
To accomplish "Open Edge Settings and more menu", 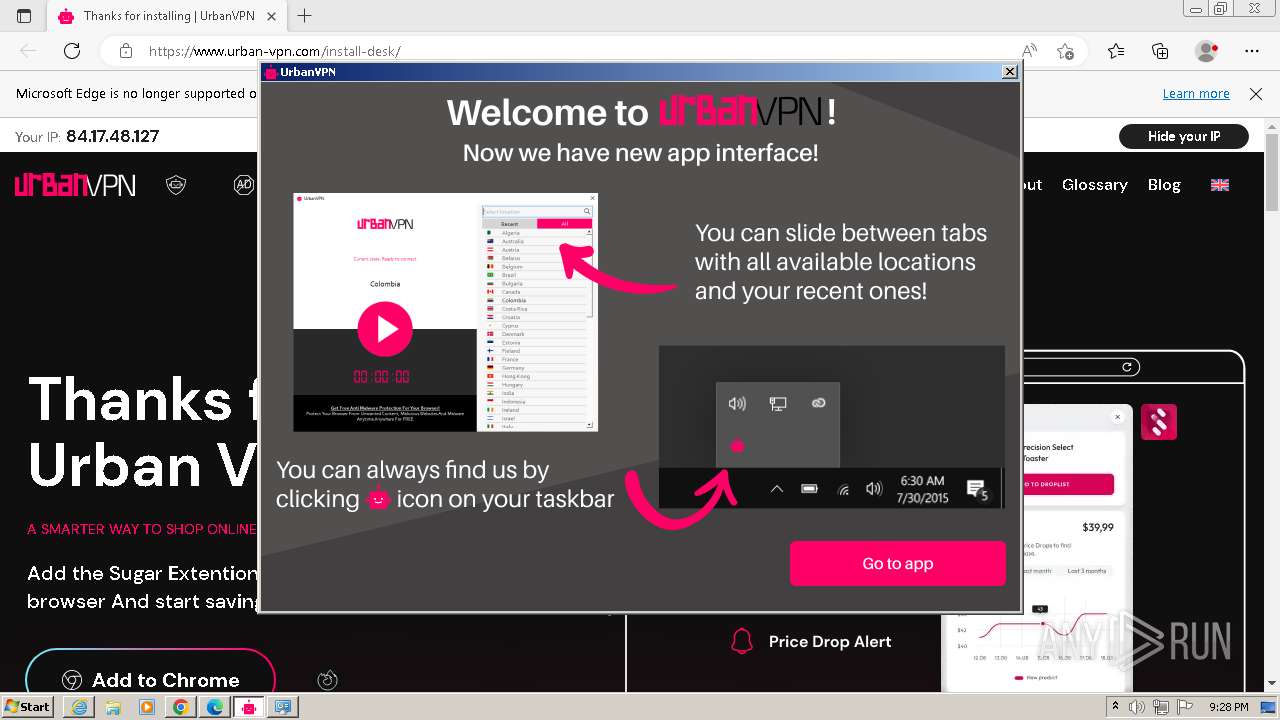I will (x=1252, y=51).
